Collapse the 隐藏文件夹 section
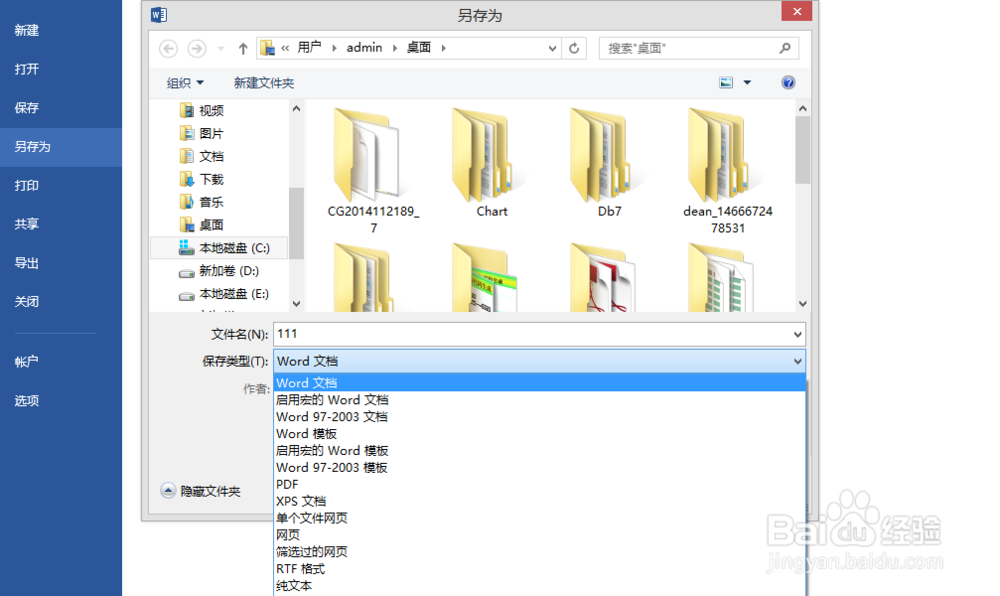 pyautogui.click(x=169, y=489)
